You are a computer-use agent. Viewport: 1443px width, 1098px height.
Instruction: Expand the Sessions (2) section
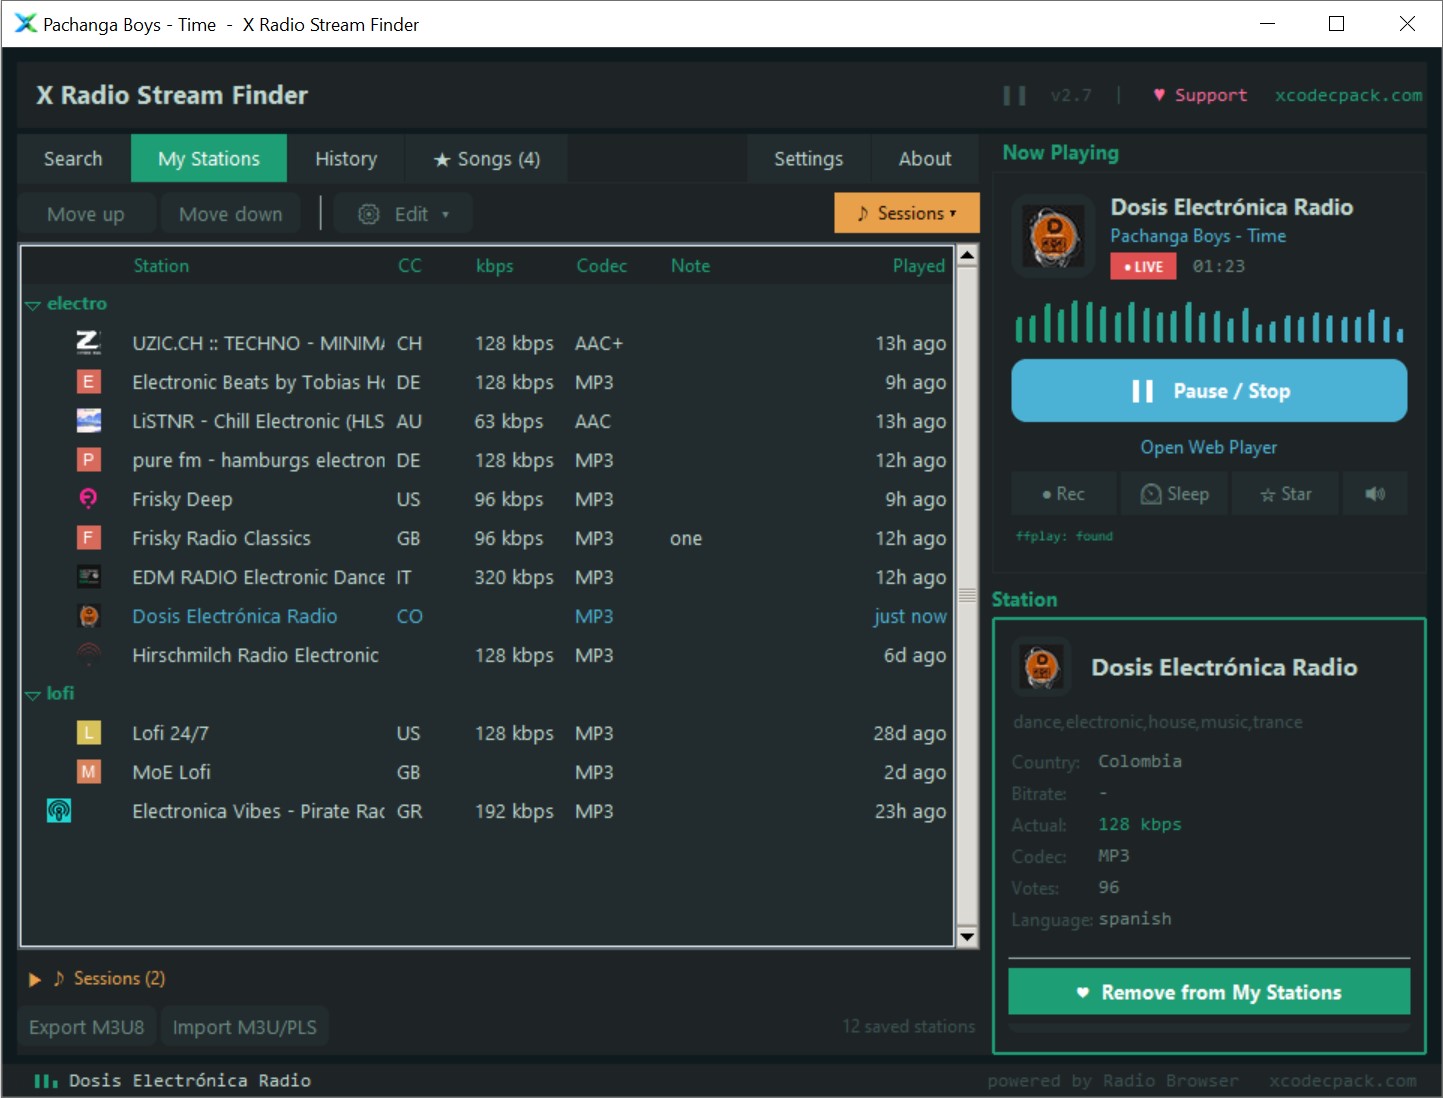coord(35,979)
